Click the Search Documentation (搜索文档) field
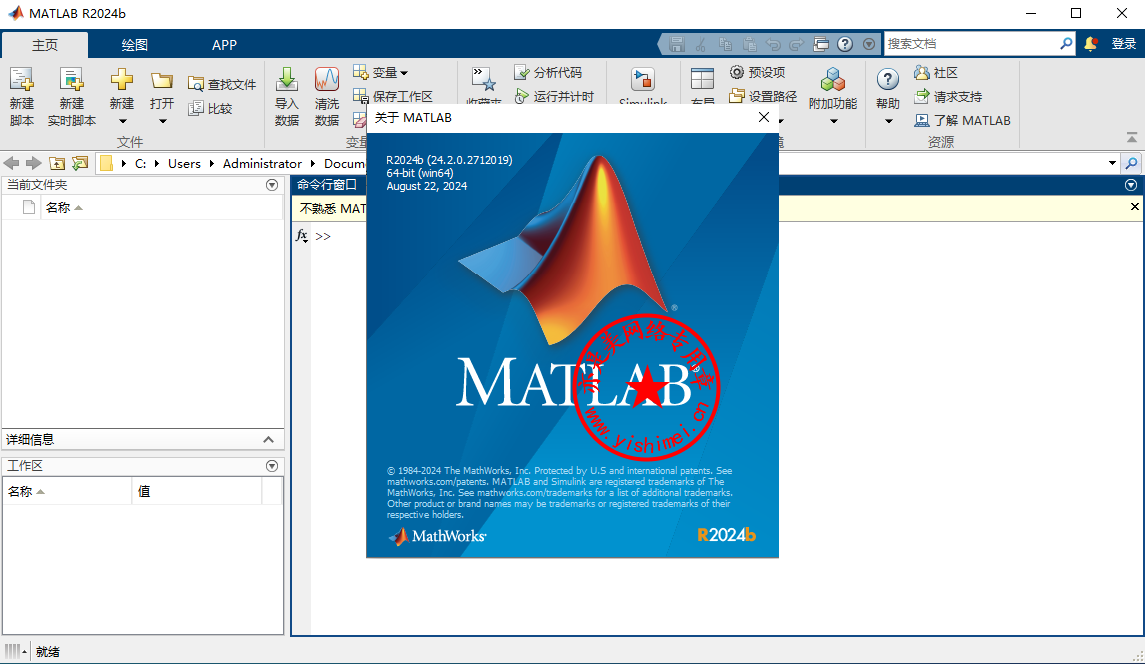The image size is (1145, 664). 970,44
